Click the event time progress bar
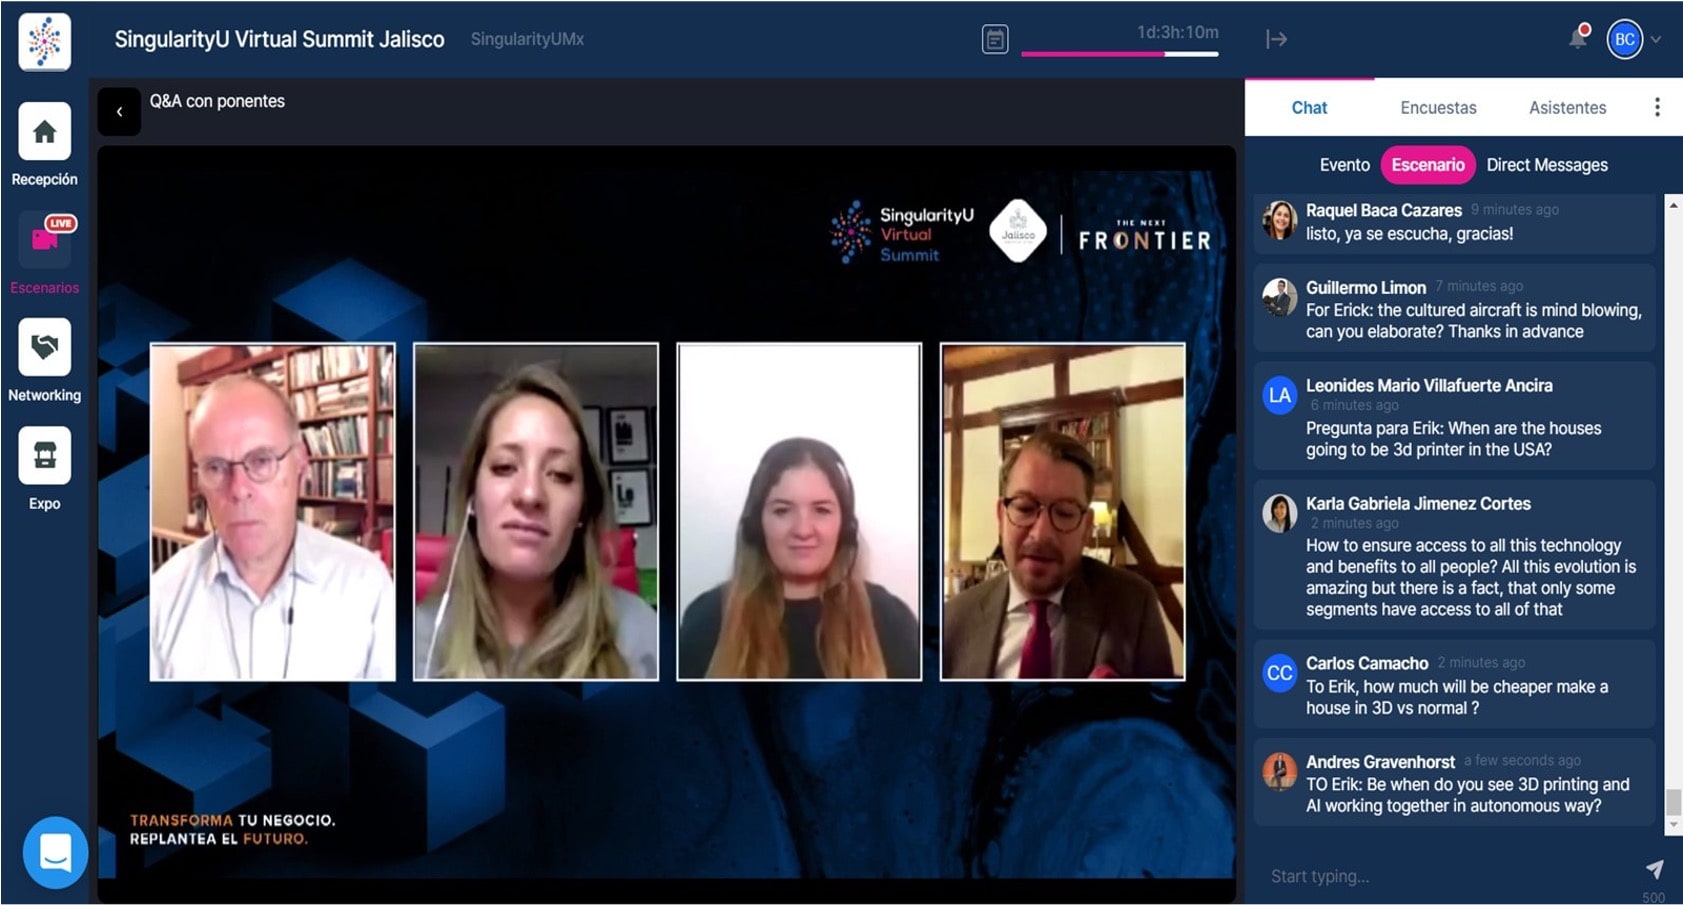The height and width of the screenshot is (905, 1683). click(1119, 54)
